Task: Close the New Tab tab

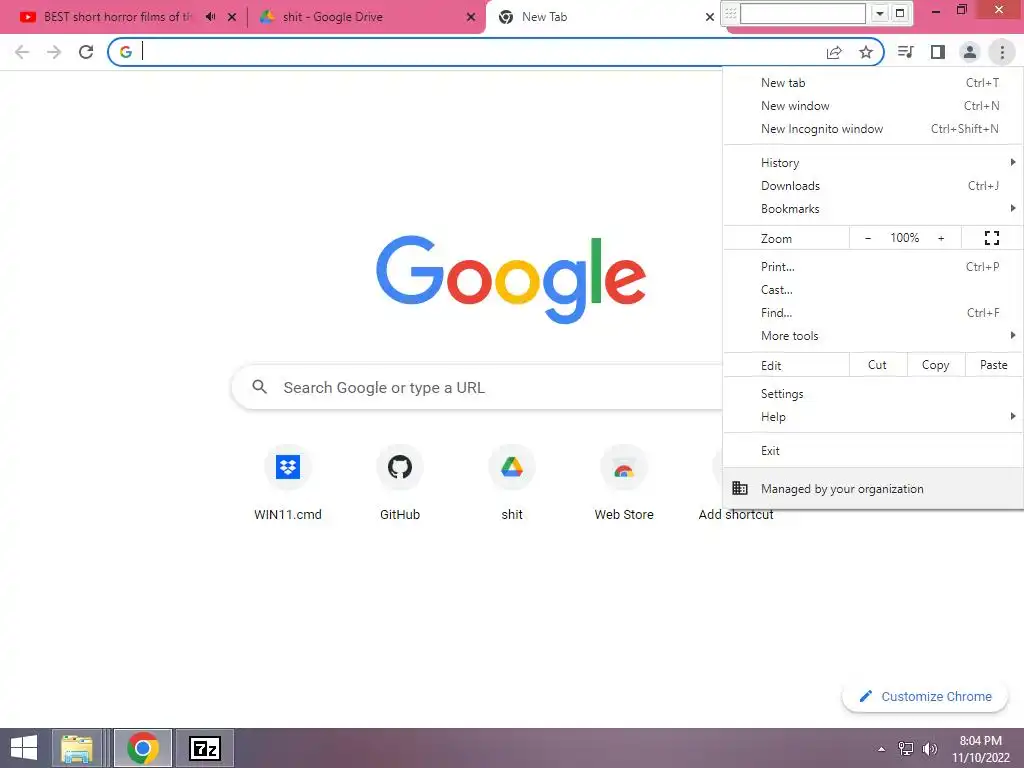Action: point(710,17)
